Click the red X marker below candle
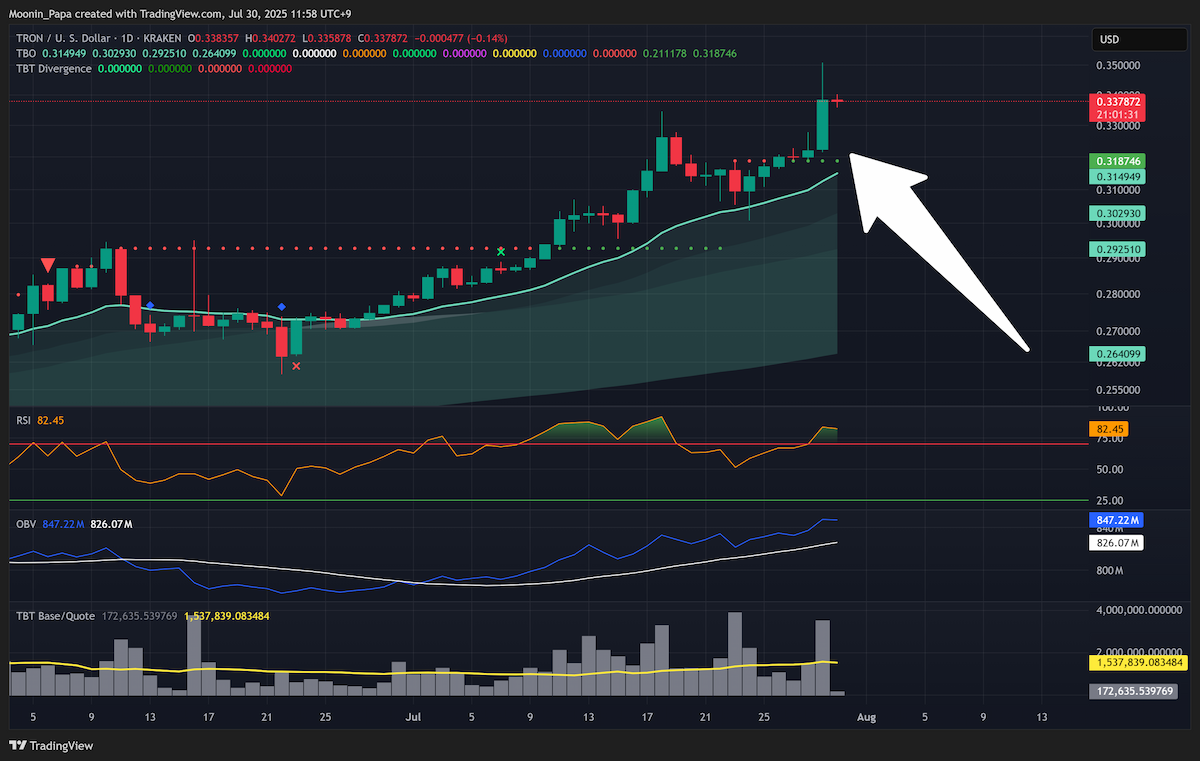1200x761 pixels. click(296, 366)
